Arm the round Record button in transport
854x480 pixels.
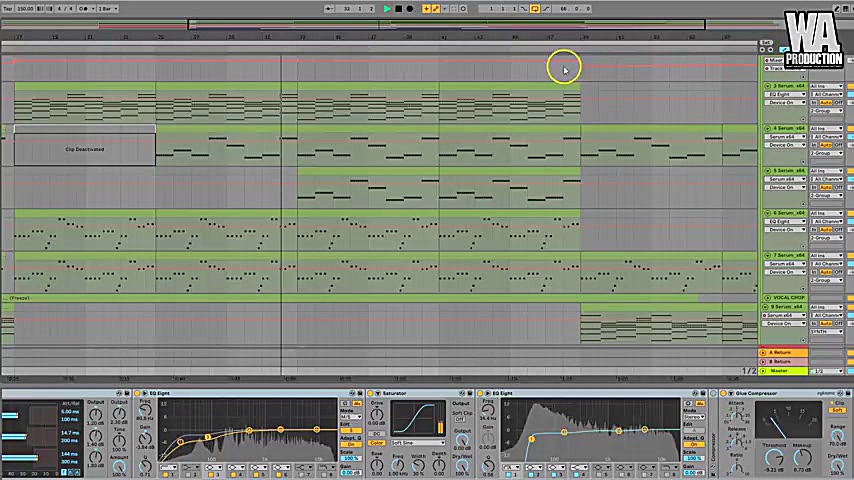410,9
